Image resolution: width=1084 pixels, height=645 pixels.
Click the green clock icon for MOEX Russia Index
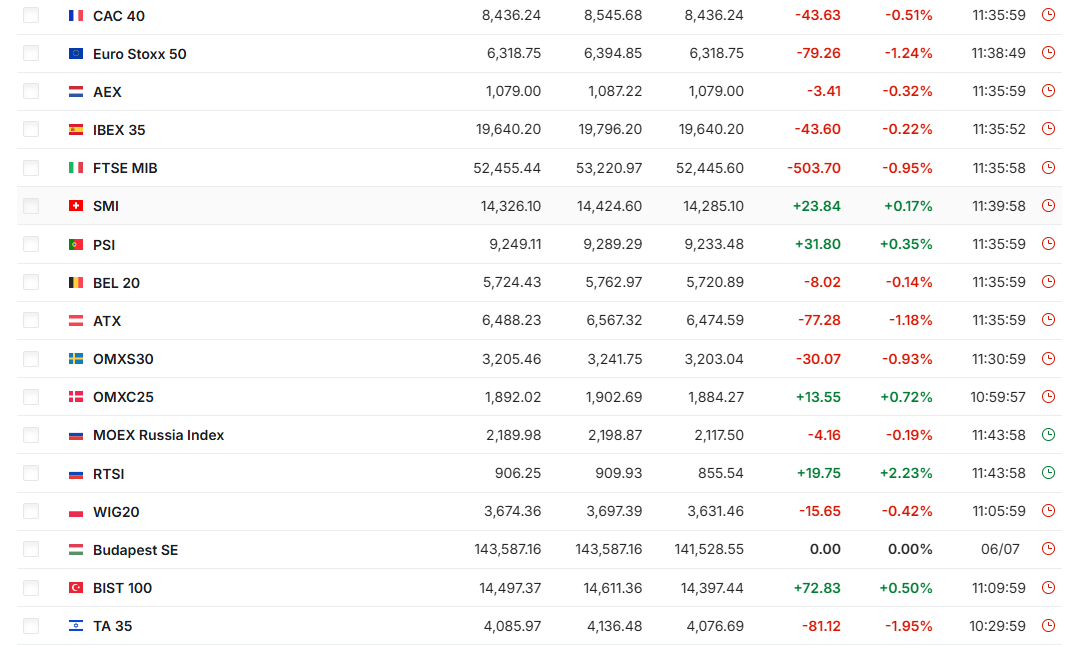coord(1048,435)
